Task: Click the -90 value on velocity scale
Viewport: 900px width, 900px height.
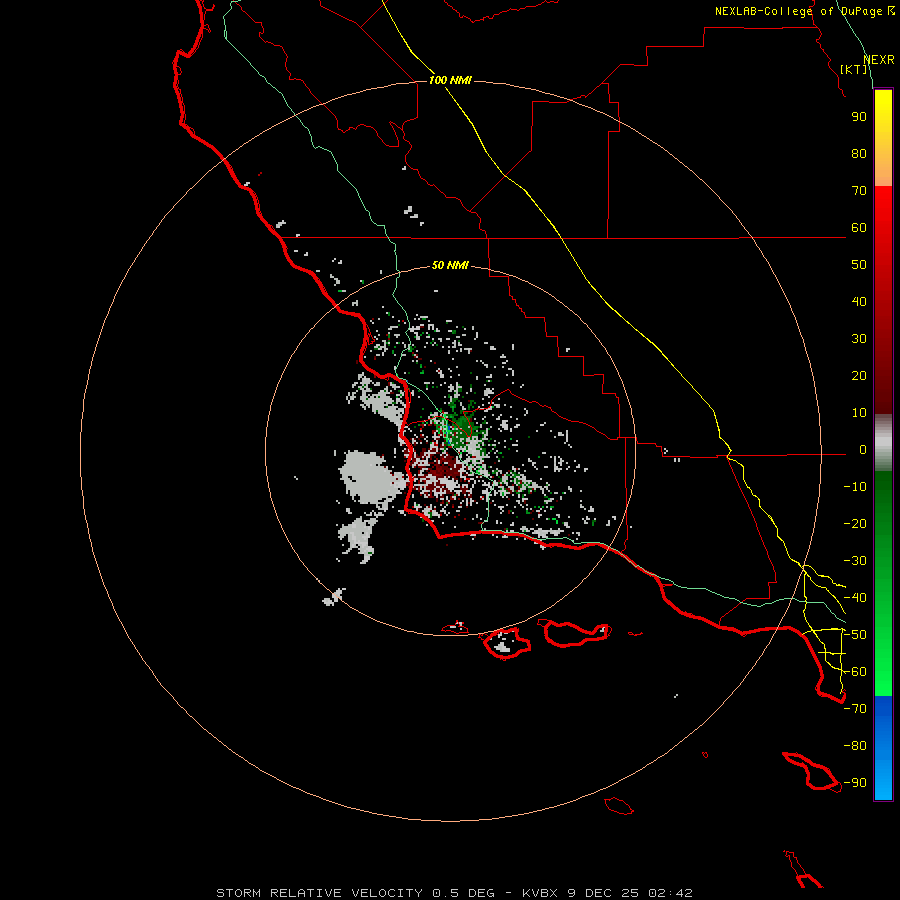Action: point(855,783)
